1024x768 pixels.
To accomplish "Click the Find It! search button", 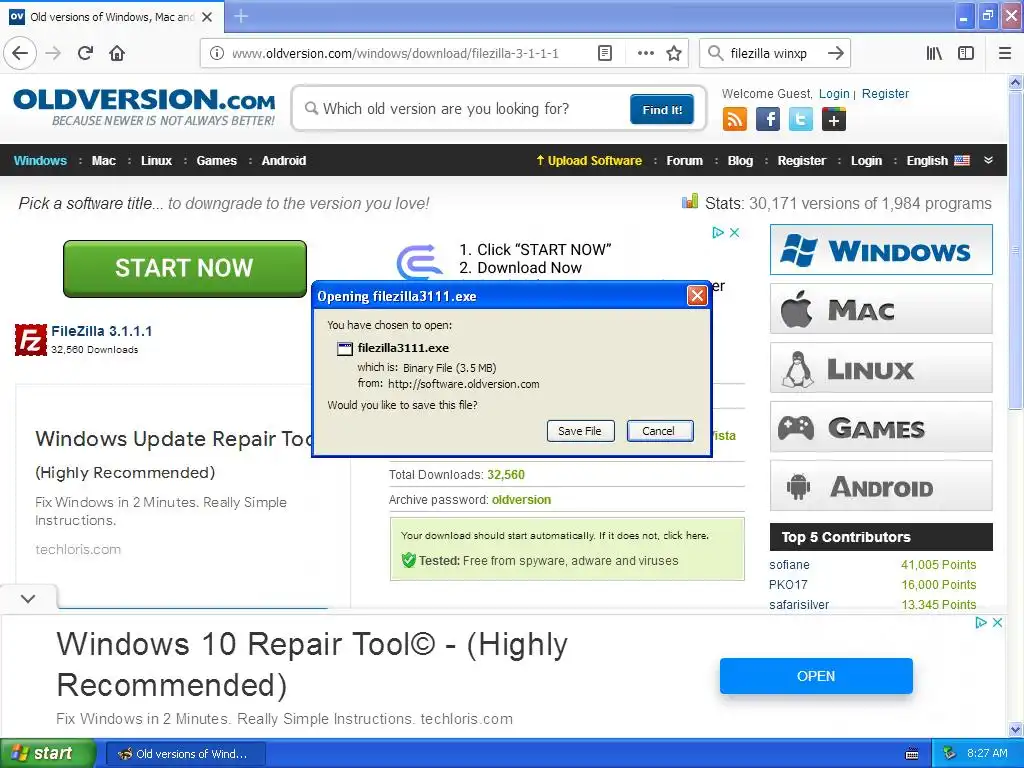I will point(662,109).
